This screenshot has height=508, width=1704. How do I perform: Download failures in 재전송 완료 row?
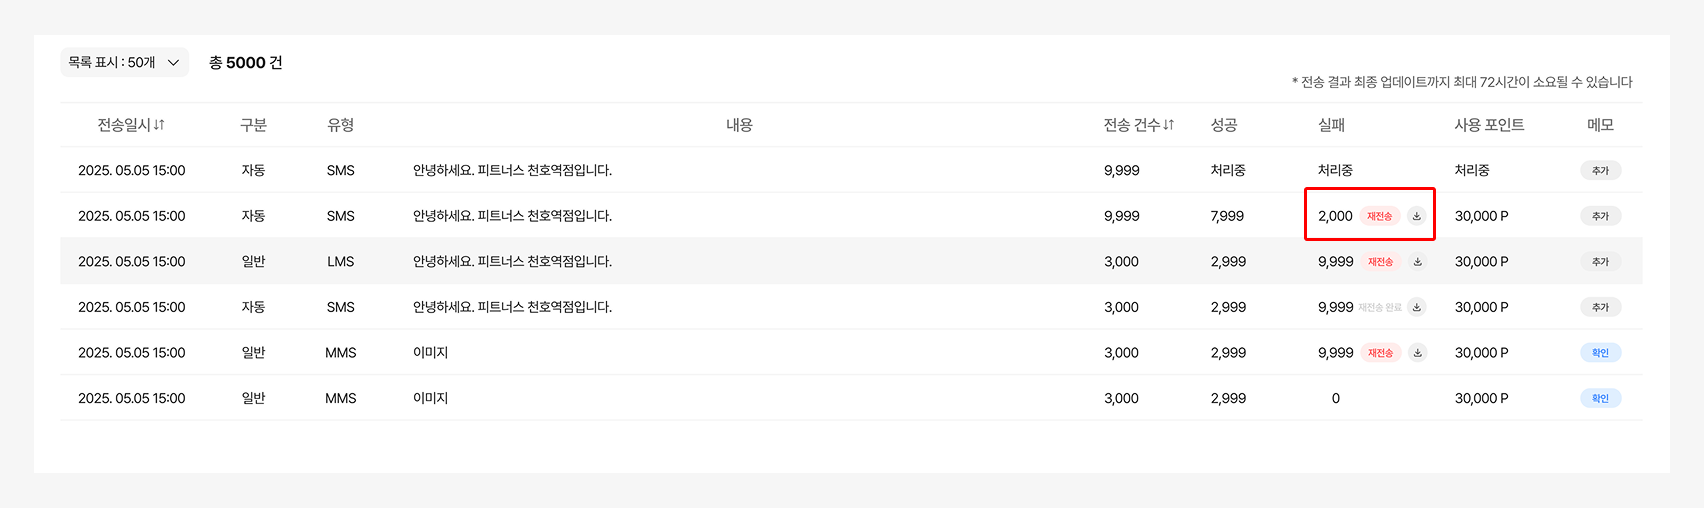(1417, 307)
